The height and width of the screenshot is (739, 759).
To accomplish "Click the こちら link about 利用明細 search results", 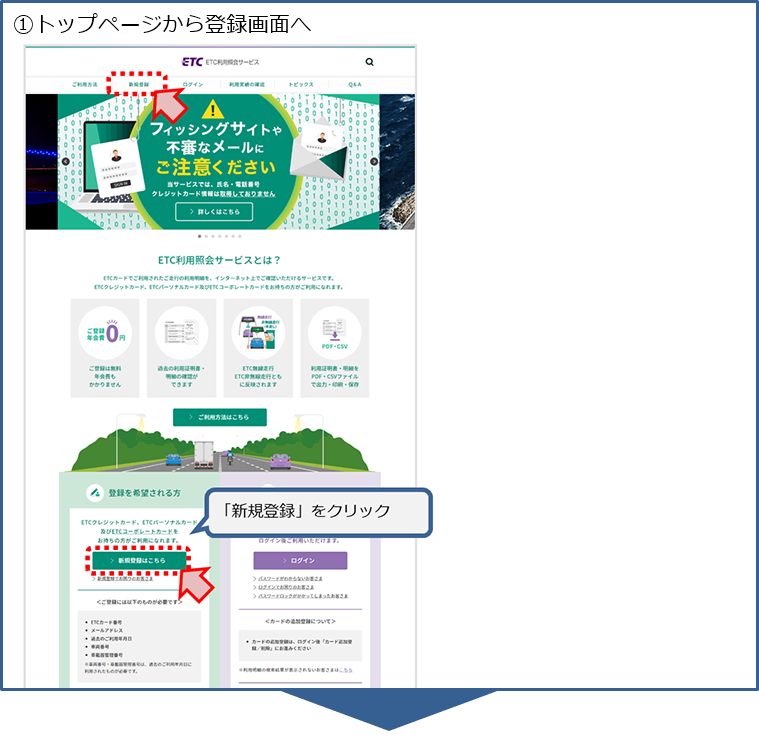I will tap(346, 670).
